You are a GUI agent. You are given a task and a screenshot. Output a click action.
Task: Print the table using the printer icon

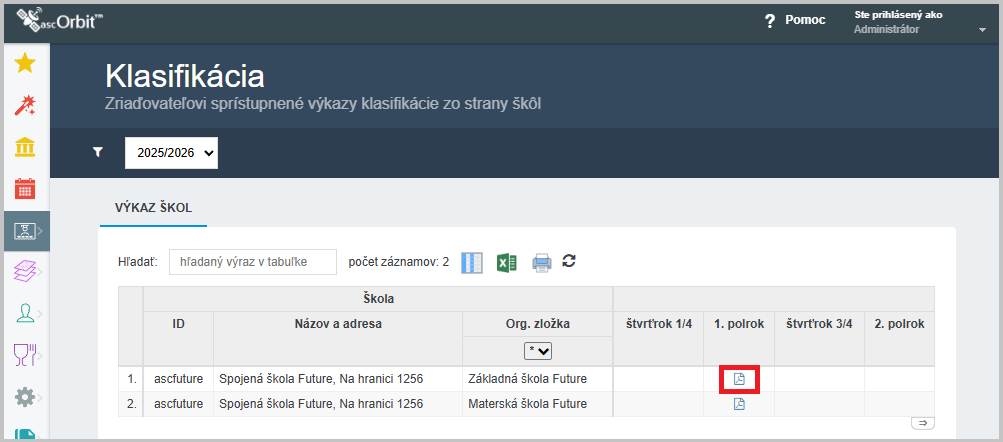click(541, 262)
